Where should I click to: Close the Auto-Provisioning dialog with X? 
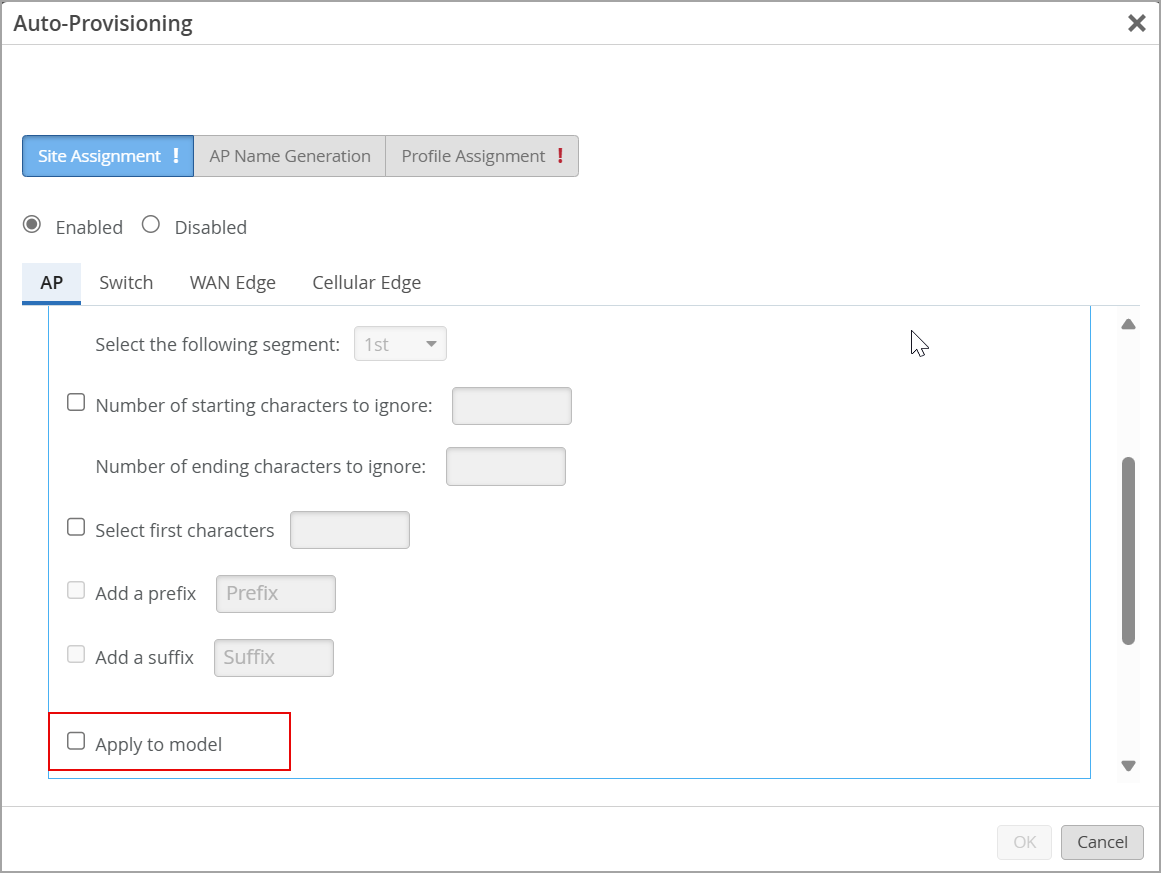point(1136,24)
